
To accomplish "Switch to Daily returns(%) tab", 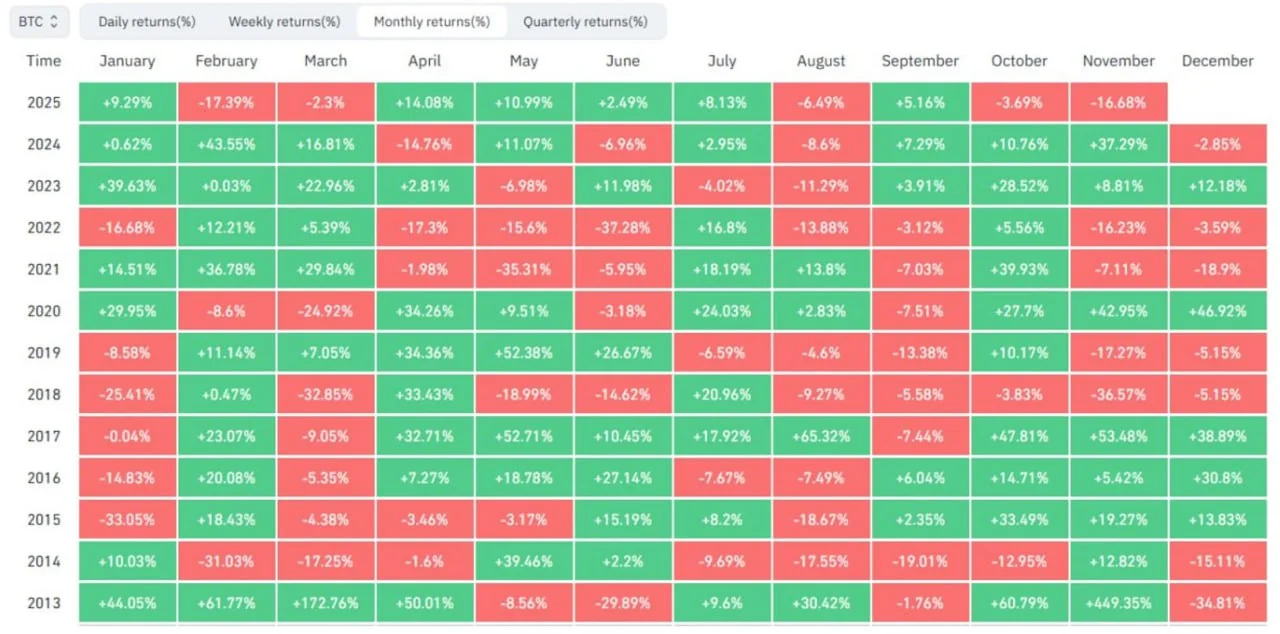I will [146, 21].
